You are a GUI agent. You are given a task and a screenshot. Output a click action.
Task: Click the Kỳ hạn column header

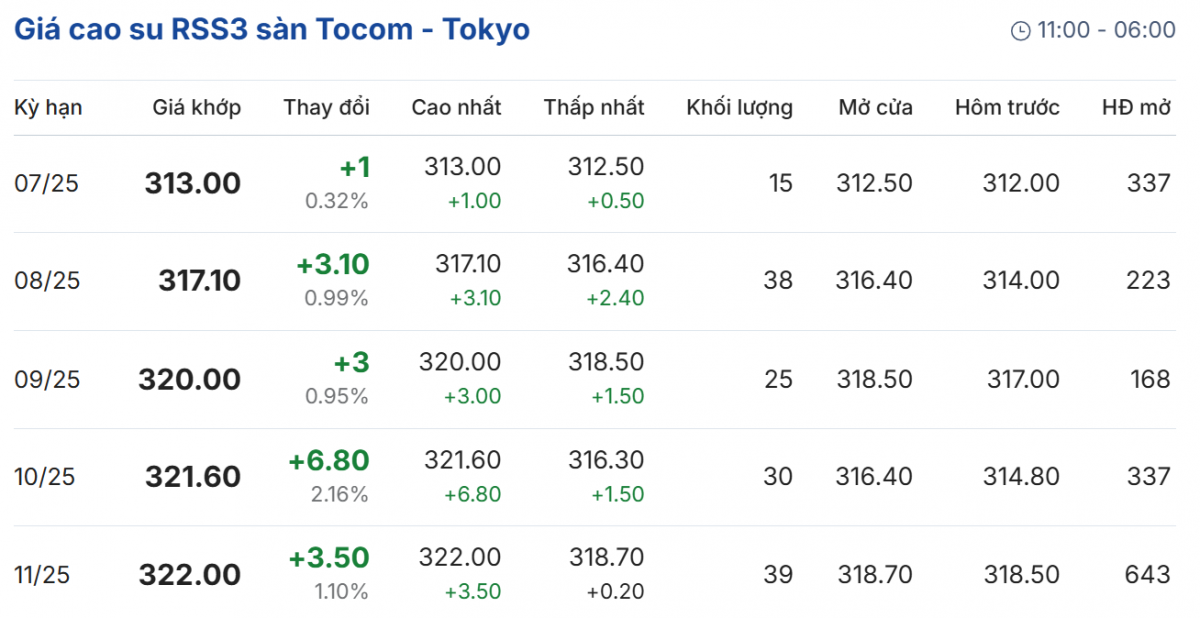48,108
